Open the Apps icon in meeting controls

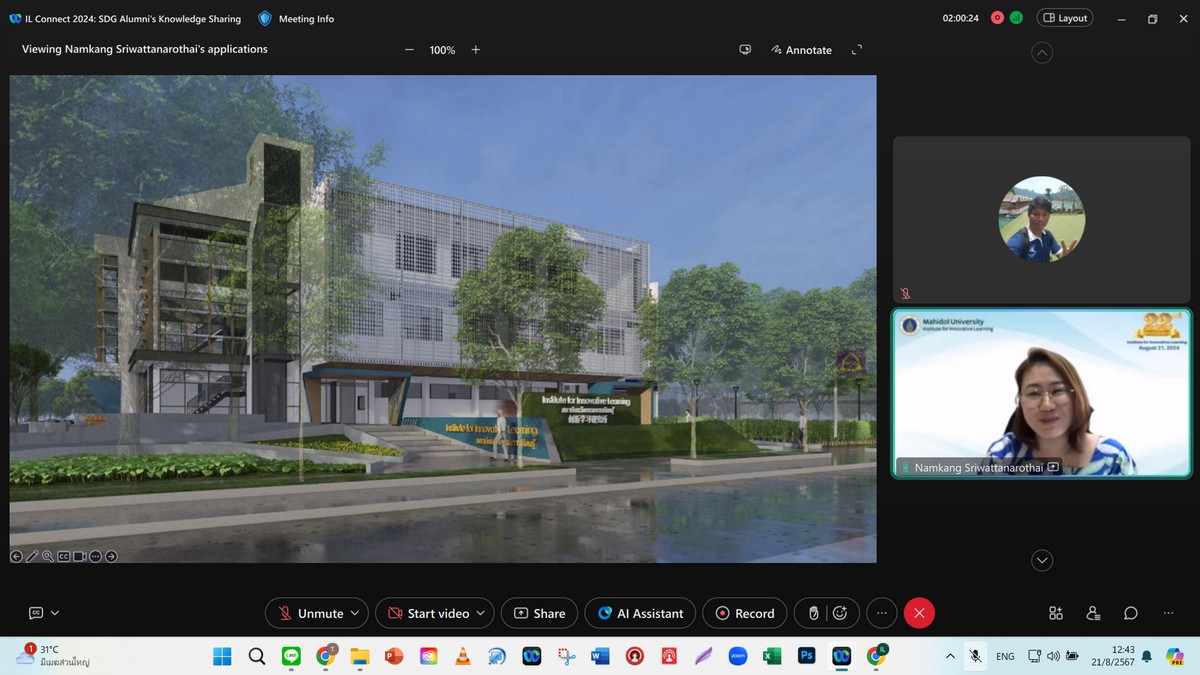click(x=1056, y=613)
